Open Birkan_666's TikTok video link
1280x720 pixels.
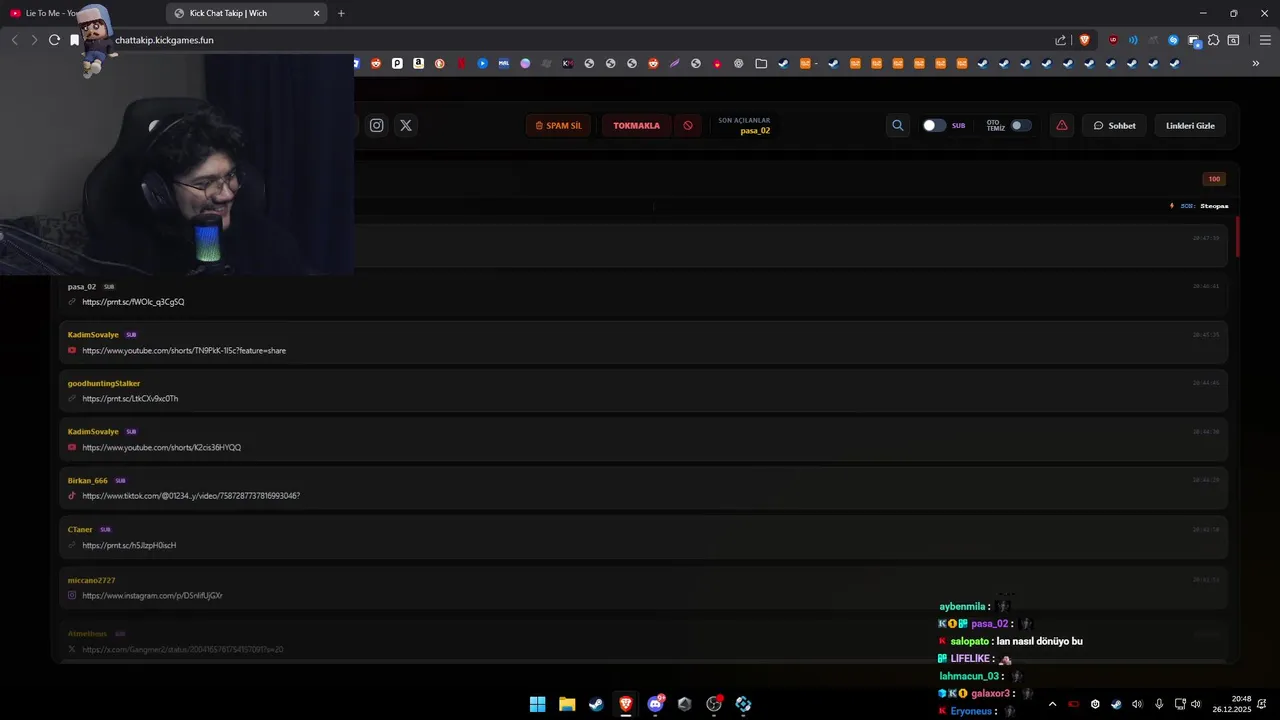point(191,496)
